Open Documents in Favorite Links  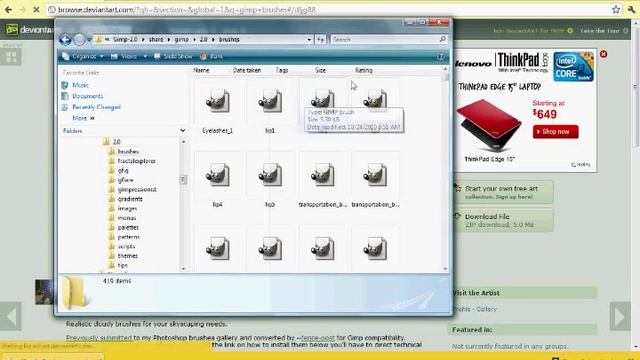(88, 96)
